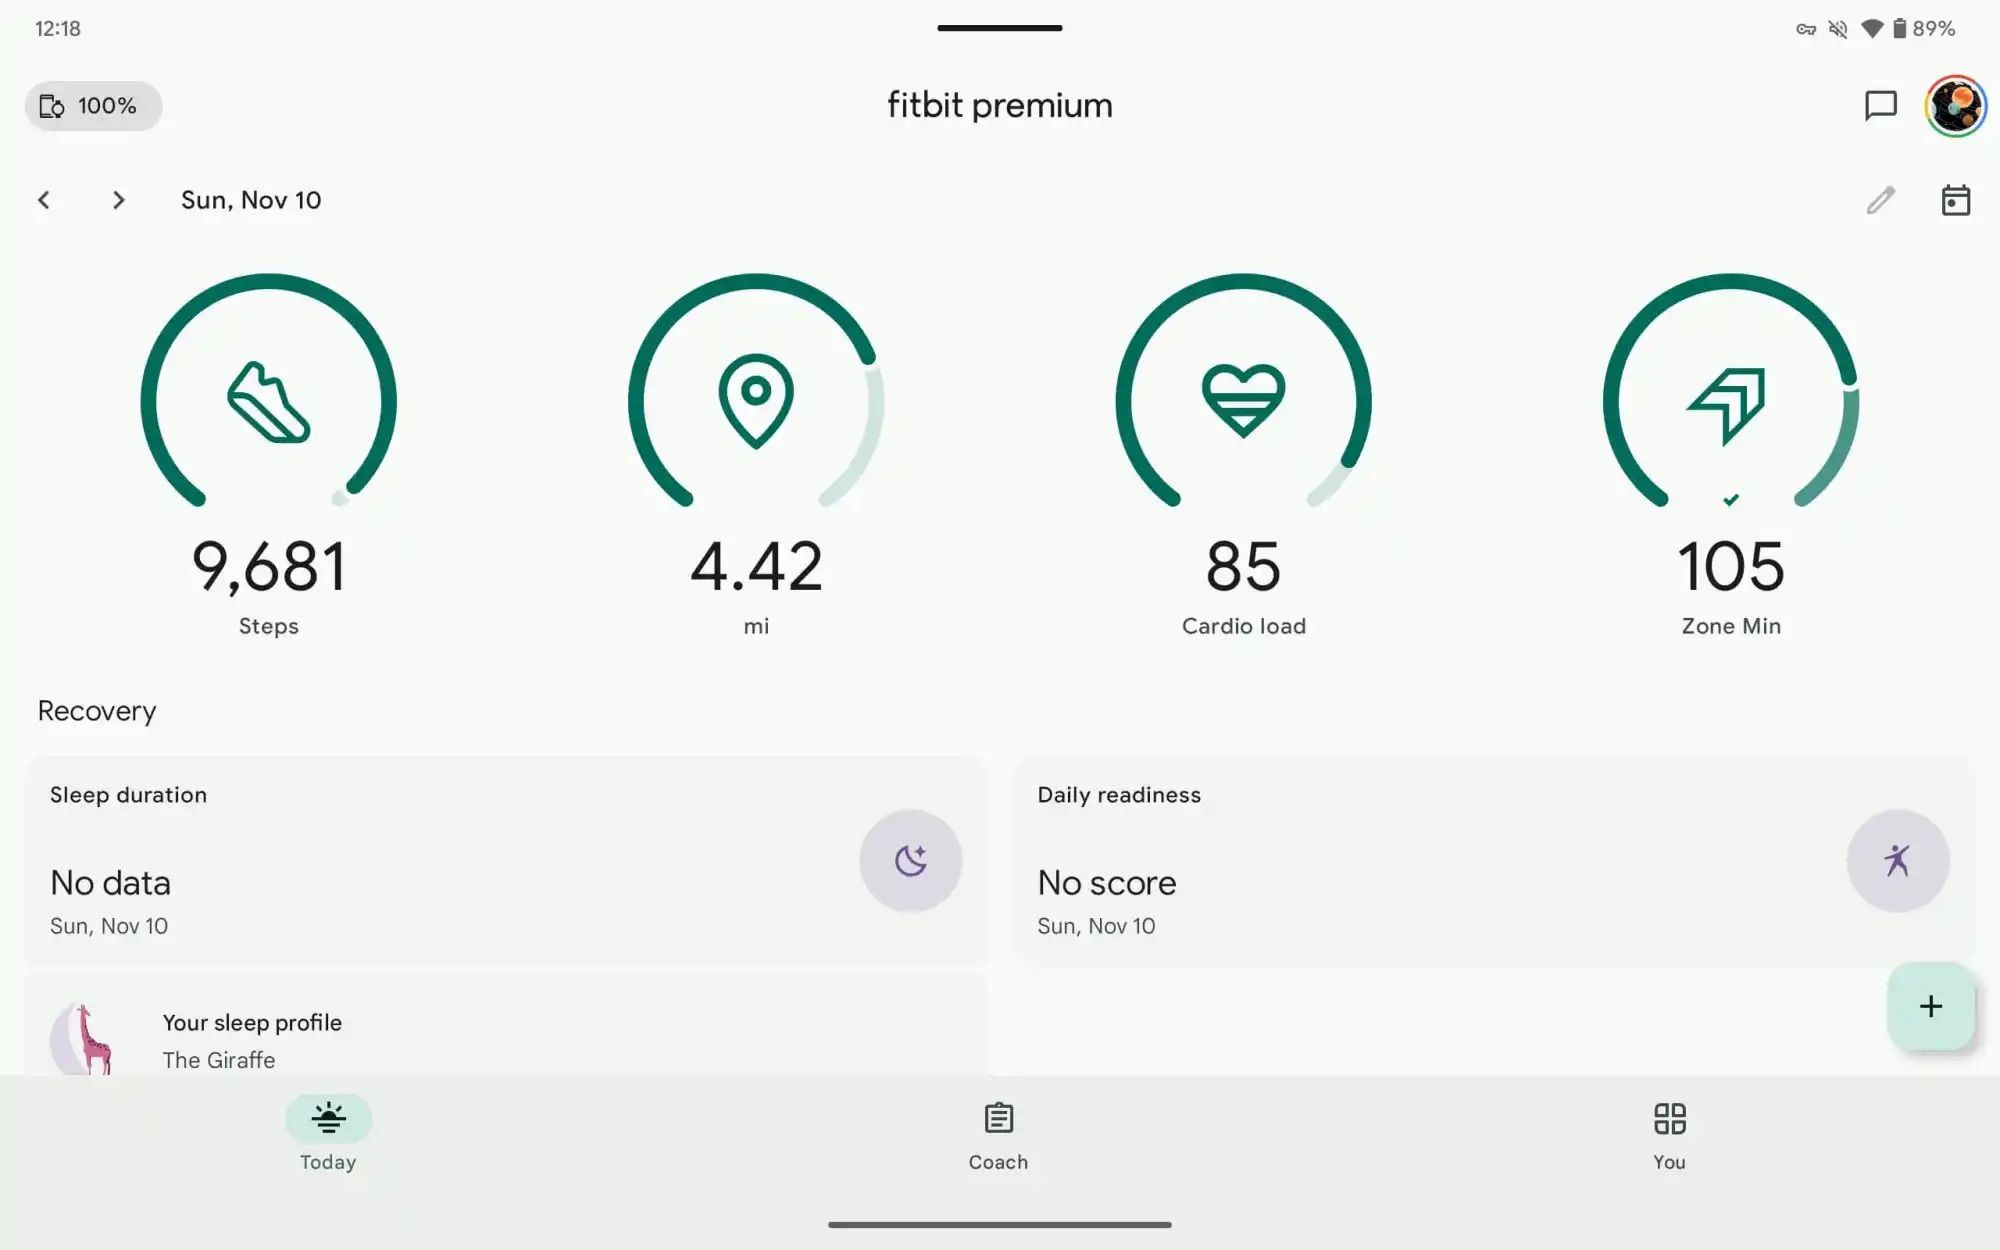The width and height of the screenshot is (2000, 1250).
Task: Navigate to Coach tab
Action: click(999, 1135)
